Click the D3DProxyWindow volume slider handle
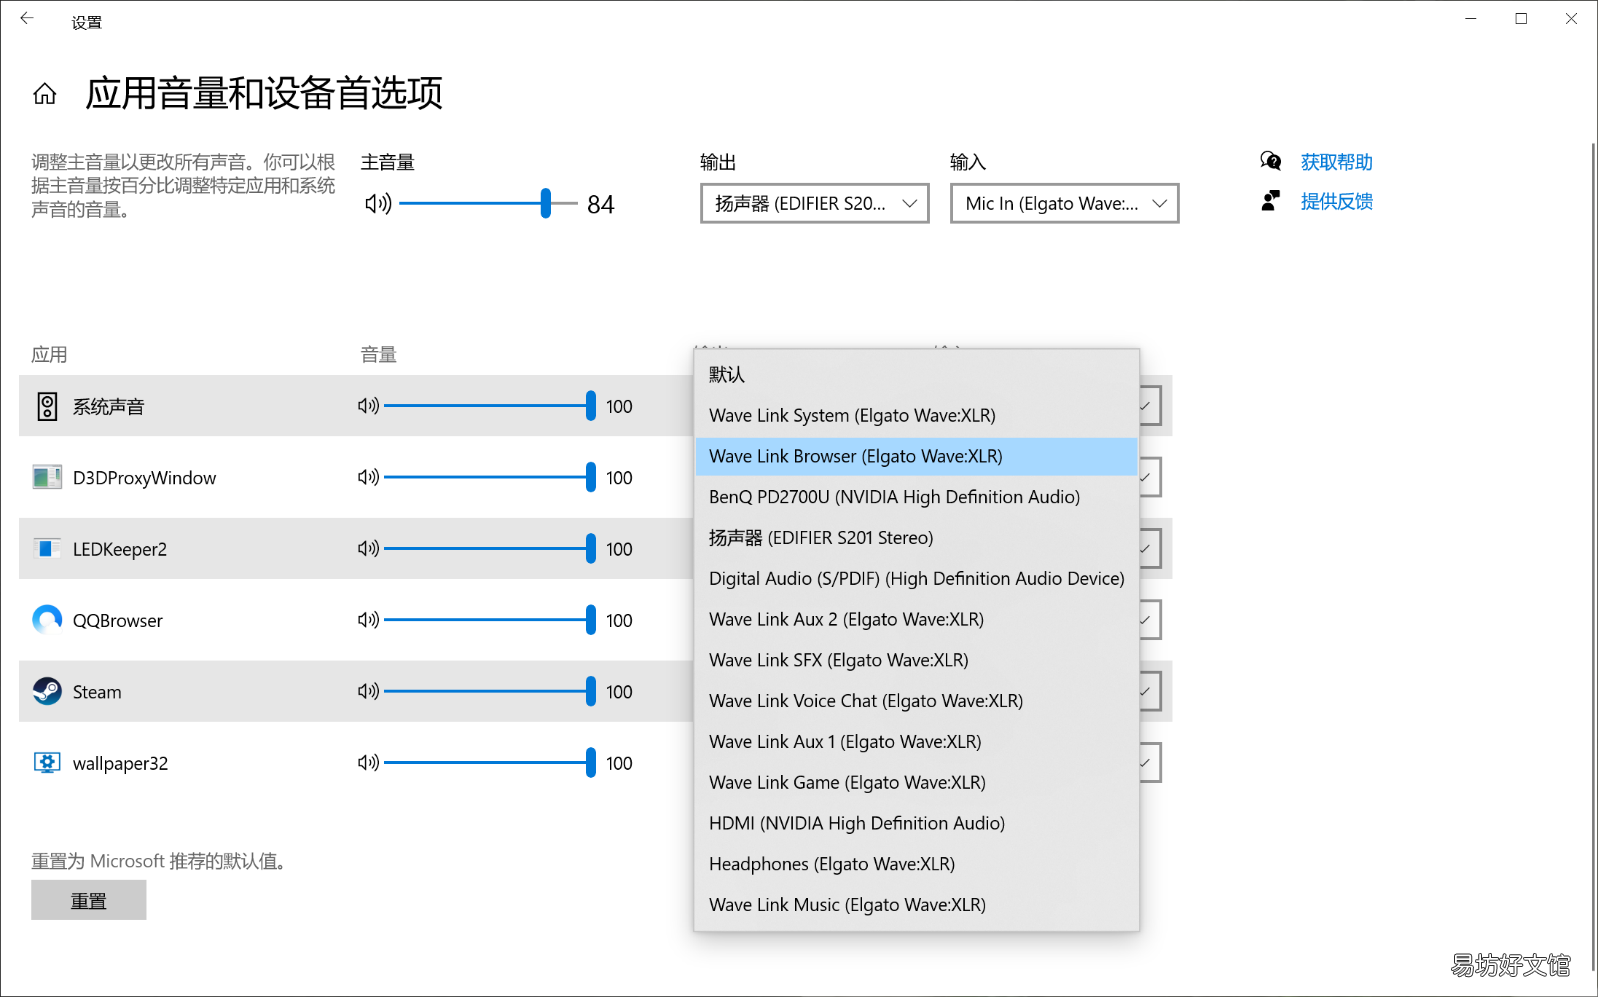The width and height of the screenshot is (1598, 997). [591, 477]
